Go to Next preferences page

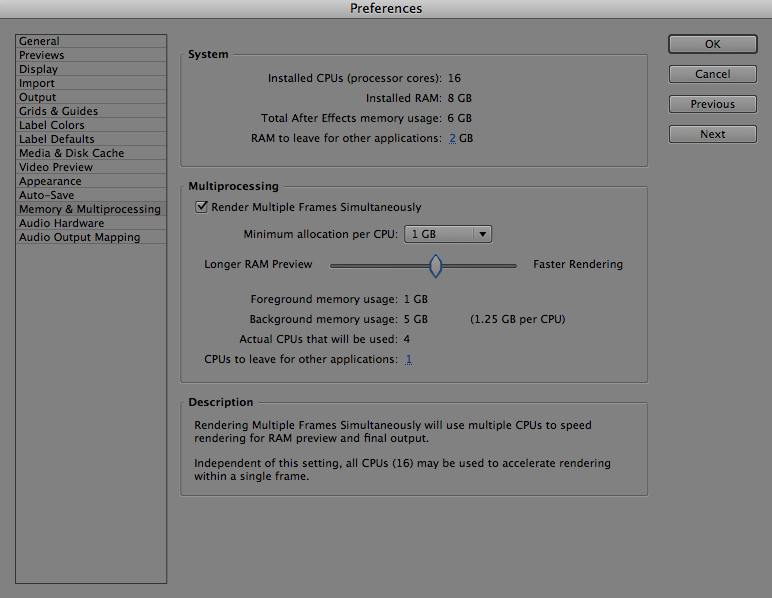[x=712, y=134]
